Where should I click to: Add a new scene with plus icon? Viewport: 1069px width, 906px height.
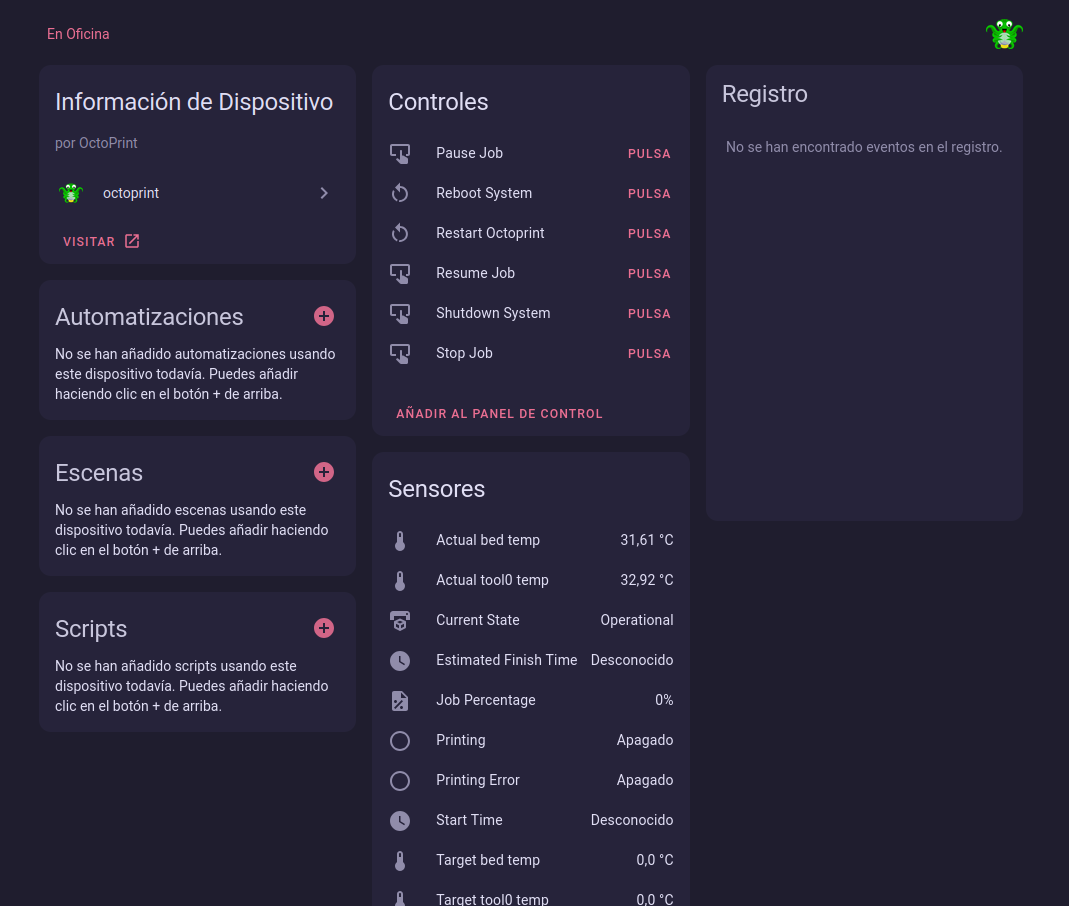[324, 472]
